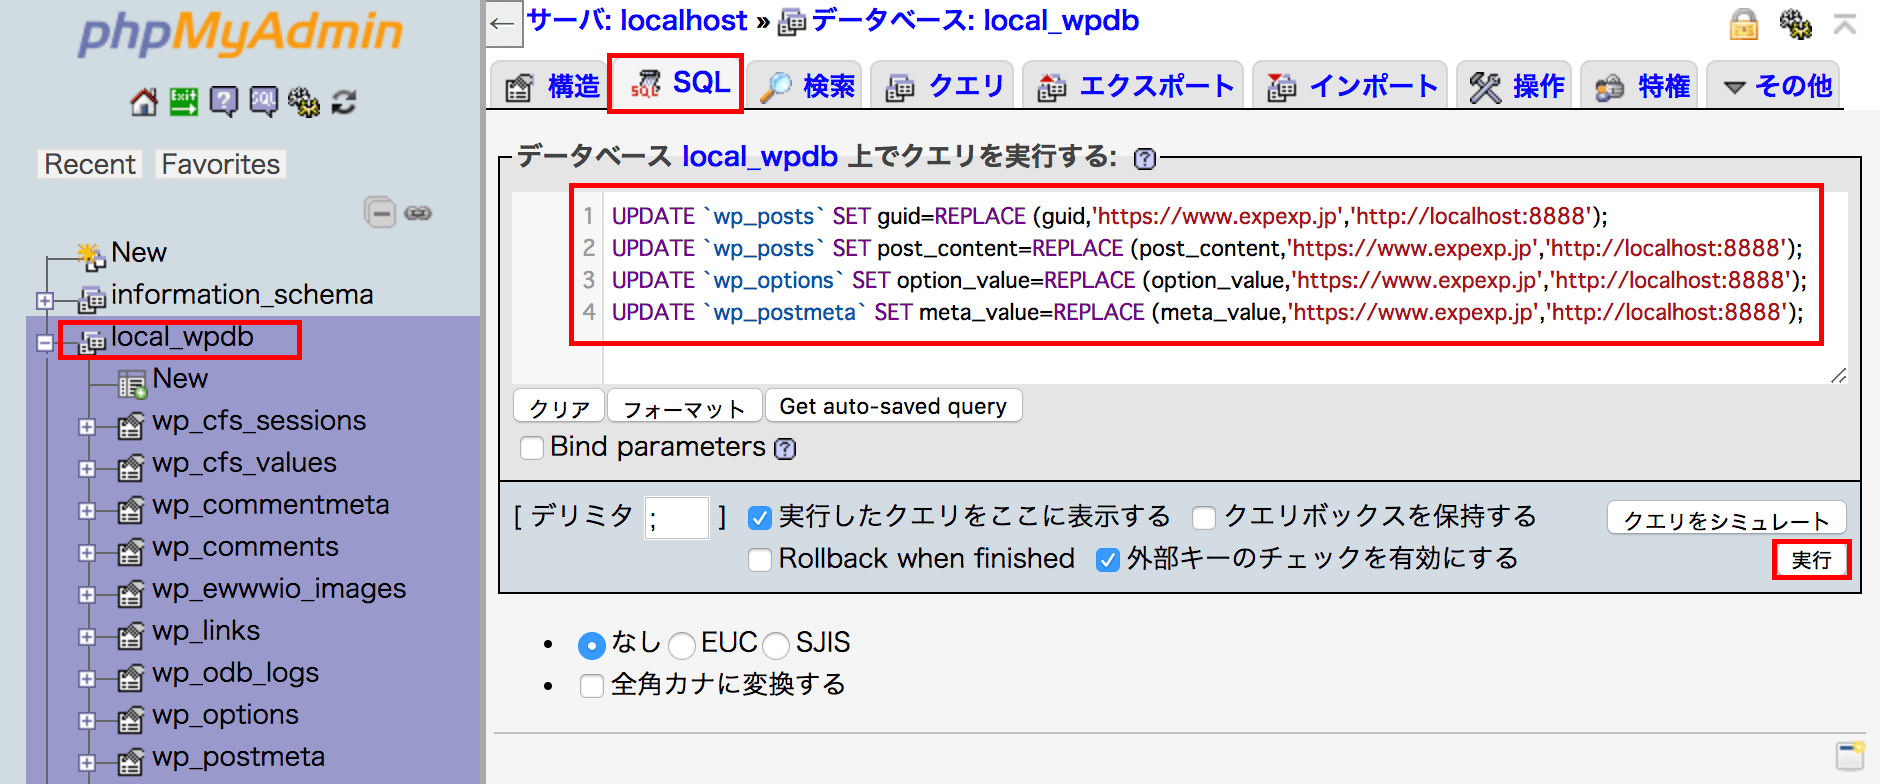Expand the wp_cfs_sessions node
This screenshot has width=1880, height=784.
(x=87, y=427)
